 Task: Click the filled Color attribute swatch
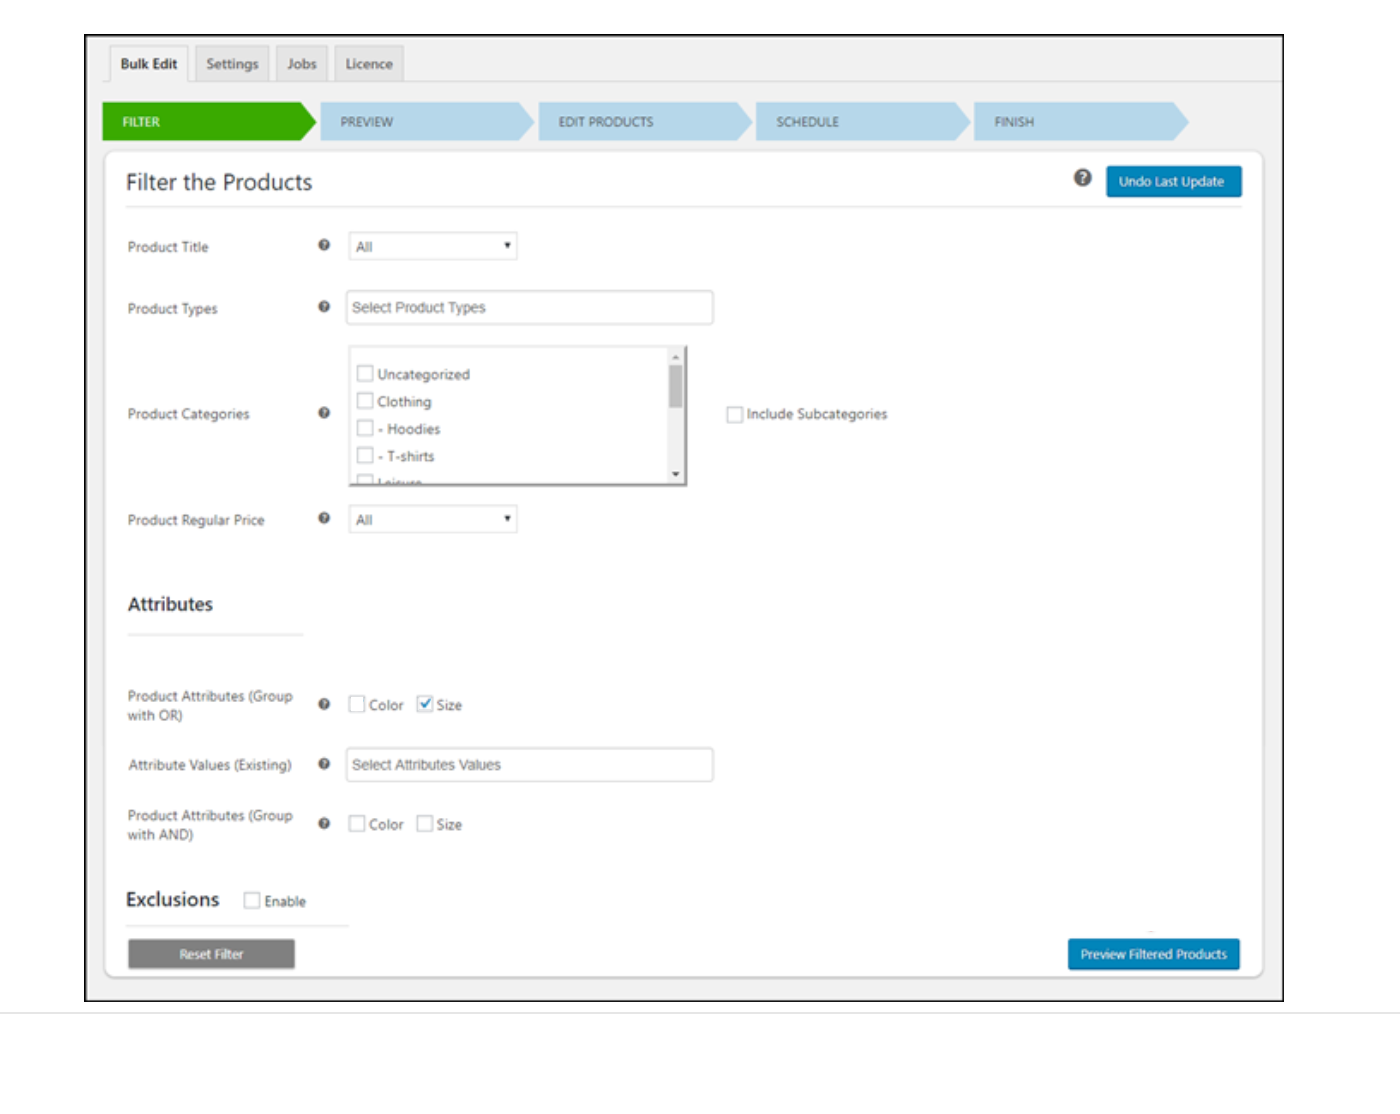point(357,705)
